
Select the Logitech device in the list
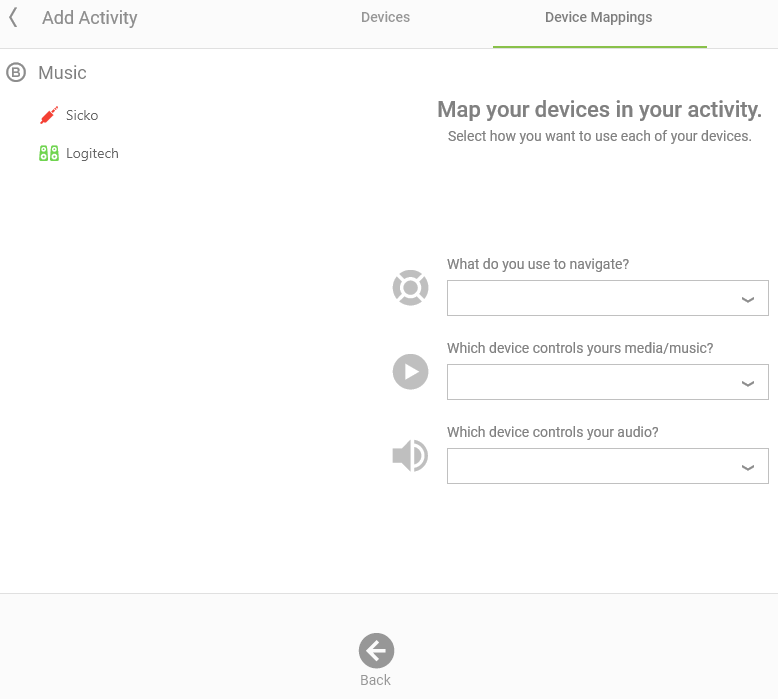[x=92, y=154]
